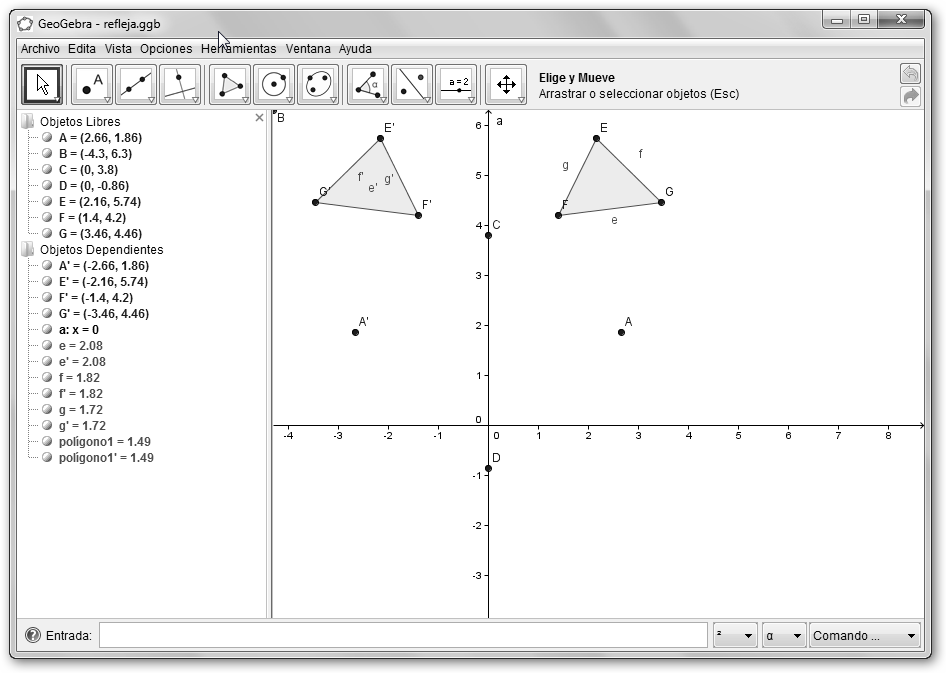The height and width of the screenshot is (673, 946).
Task: Toggle visibility bullet of point A
Action: click(47, 138)
